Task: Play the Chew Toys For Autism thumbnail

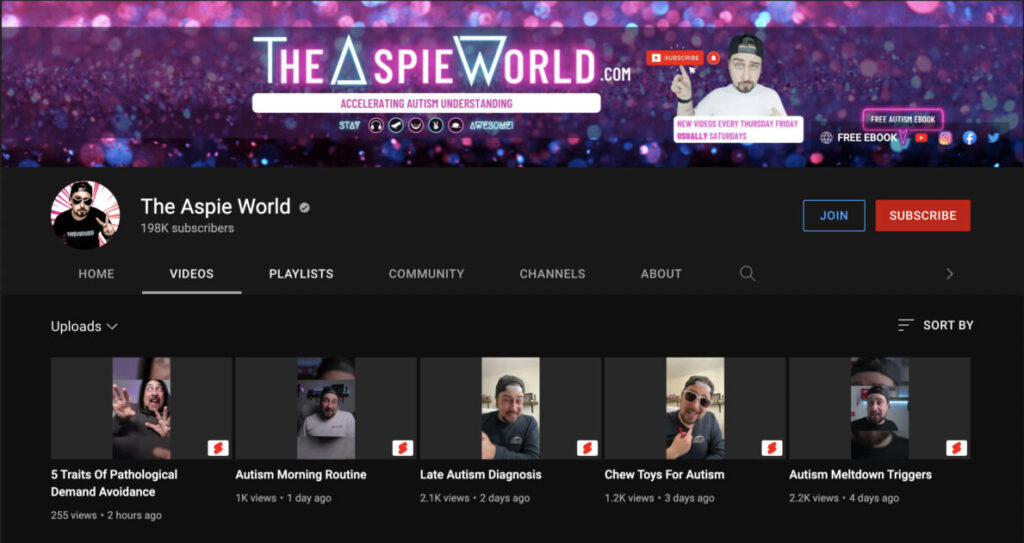Action: (x=695, y=408)
